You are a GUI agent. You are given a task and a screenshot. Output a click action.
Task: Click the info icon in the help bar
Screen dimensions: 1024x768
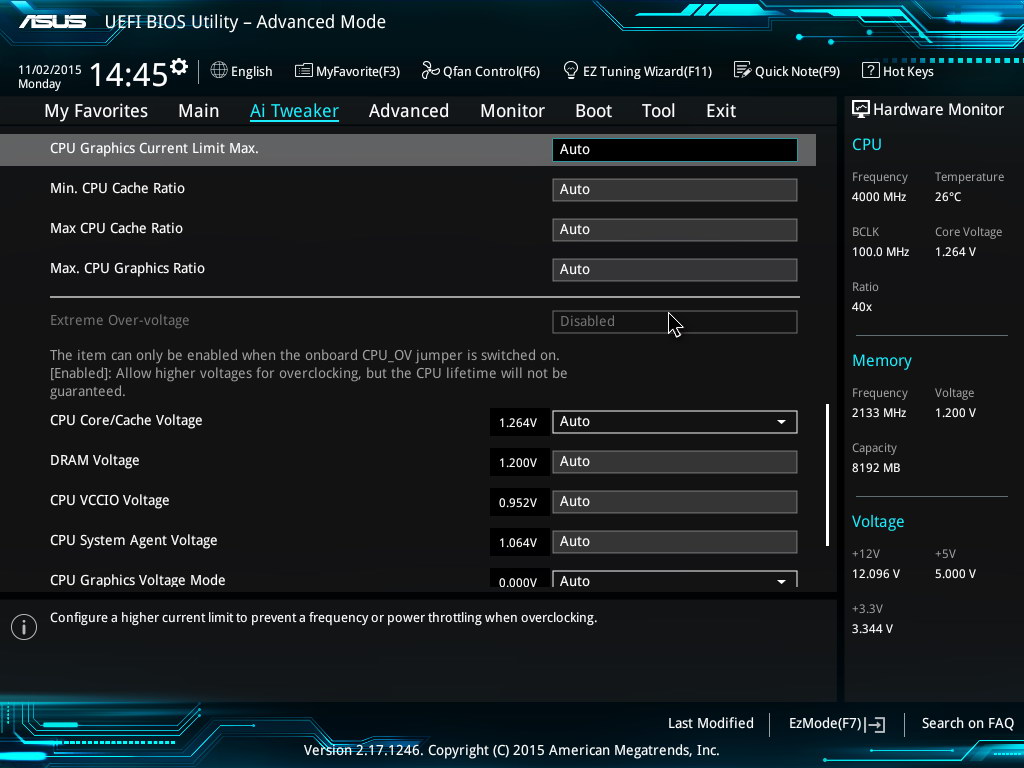click(x=23, y=626)
